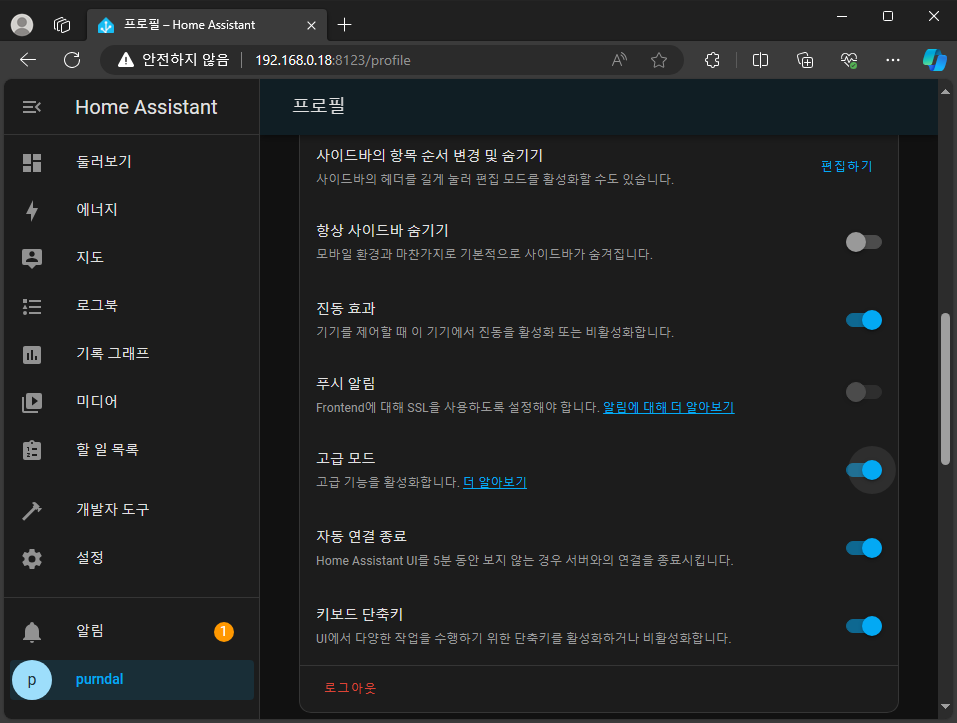Open the purndal user avatar

coord(32,680)
